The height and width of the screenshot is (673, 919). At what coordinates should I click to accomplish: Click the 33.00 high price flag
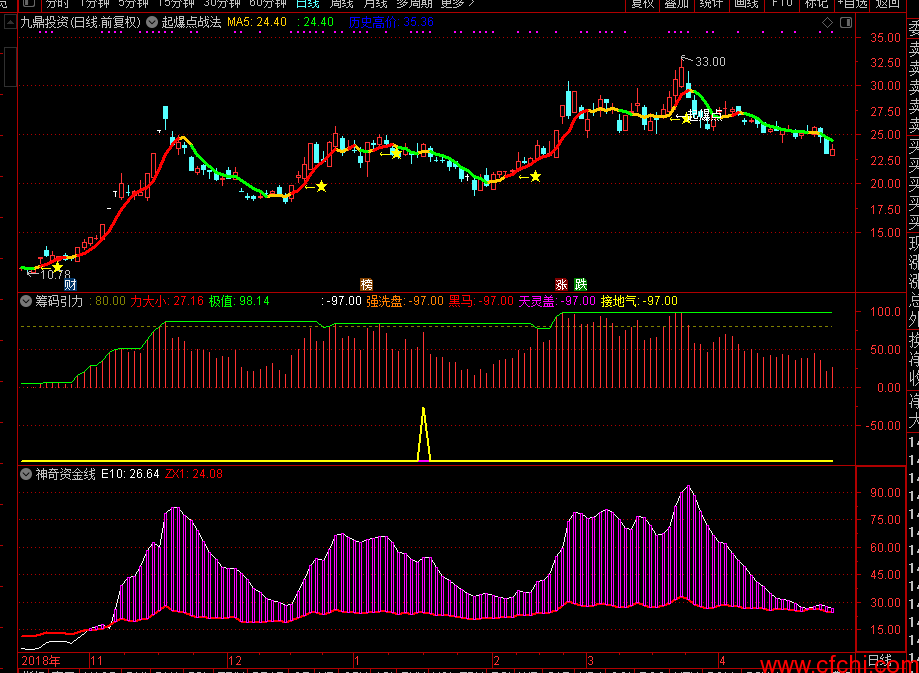click(x=709, y=62)
